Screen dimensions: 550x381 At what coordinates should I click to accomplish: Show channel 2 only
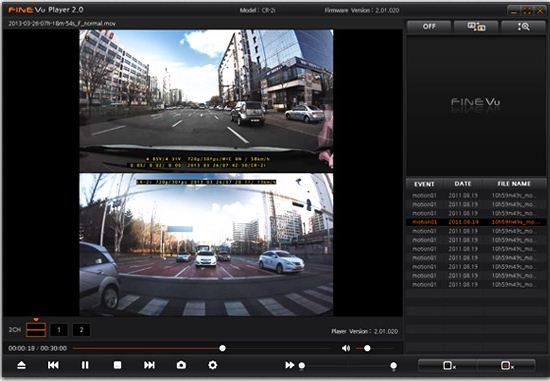81,330
